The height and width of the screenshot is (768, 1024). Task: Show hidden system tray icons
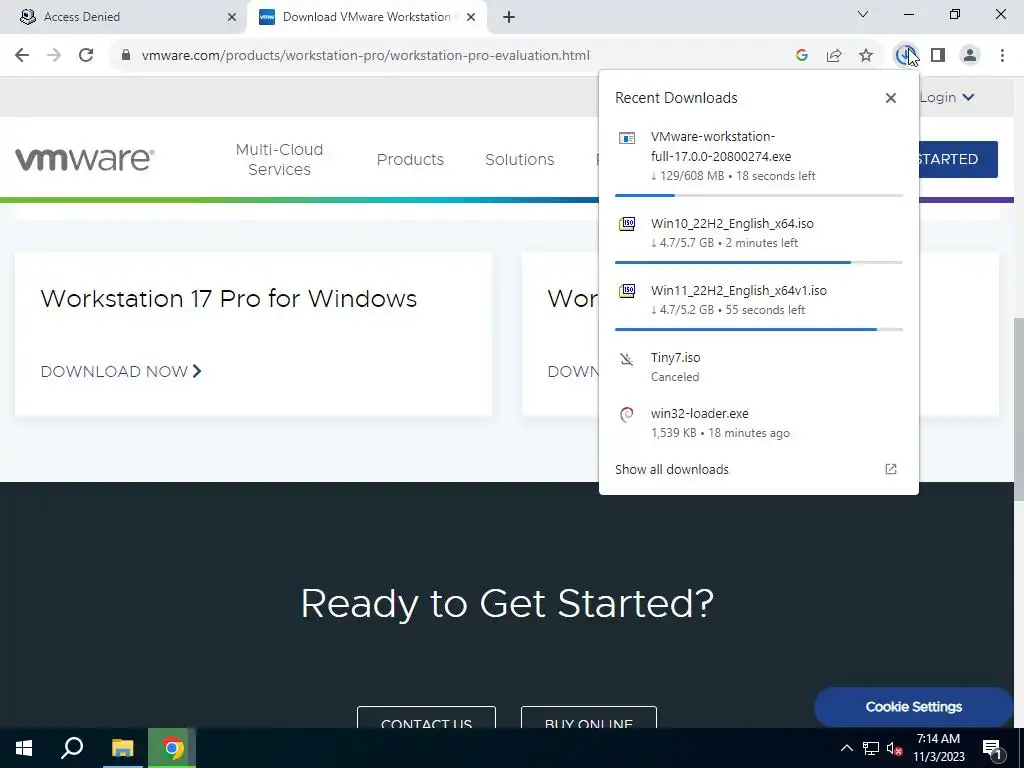tap(846, 748)
